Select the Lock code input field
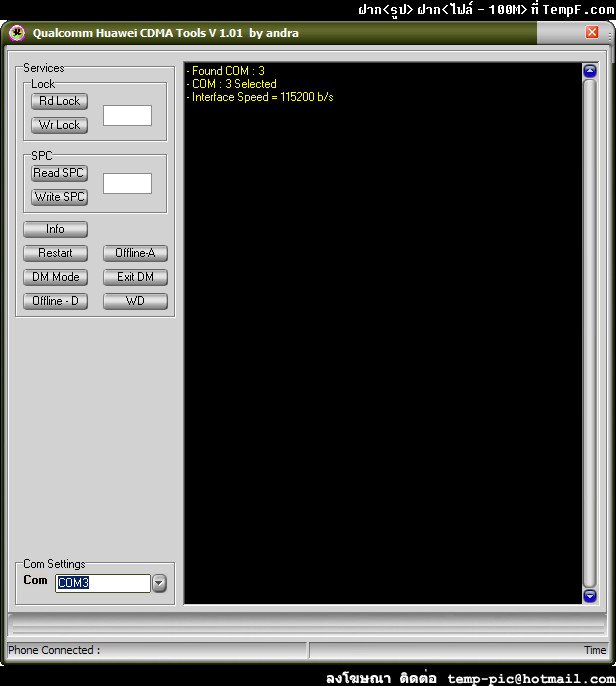The width and height of the screenshot is (616, 686). (127, 116)
